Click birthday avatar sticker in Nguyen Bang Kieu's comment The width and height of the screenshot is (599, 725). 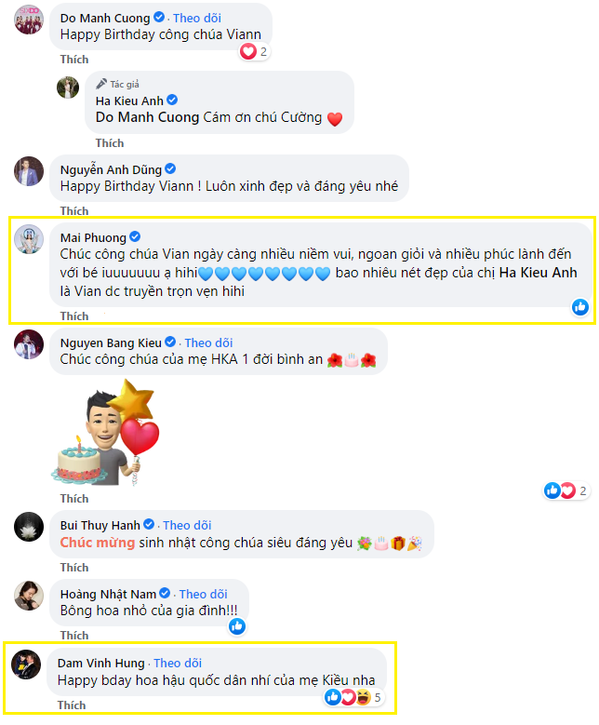(x=106, y=433)
